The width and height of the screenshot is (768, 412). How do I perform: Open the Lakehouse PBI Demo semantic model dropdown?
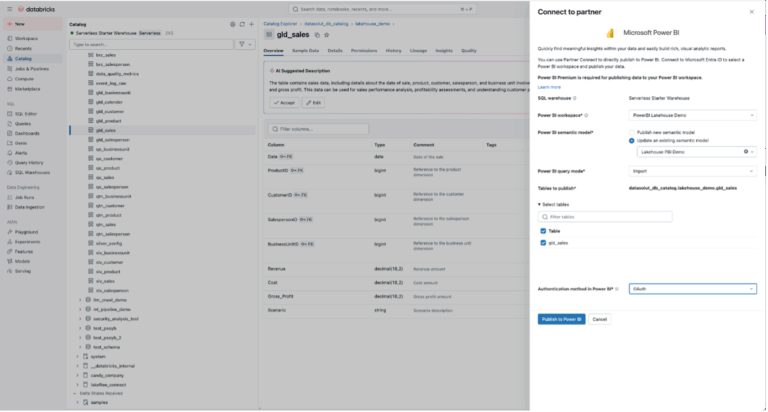coord(696,152)
